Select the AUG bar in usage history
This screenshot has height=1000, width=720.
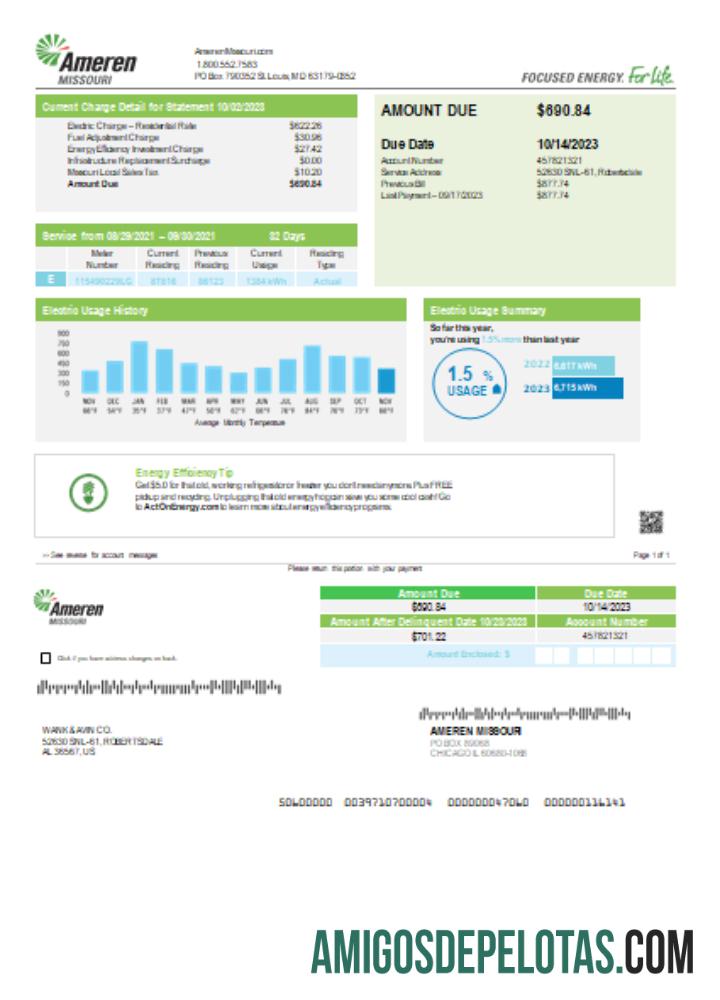[x=312, y=369]
